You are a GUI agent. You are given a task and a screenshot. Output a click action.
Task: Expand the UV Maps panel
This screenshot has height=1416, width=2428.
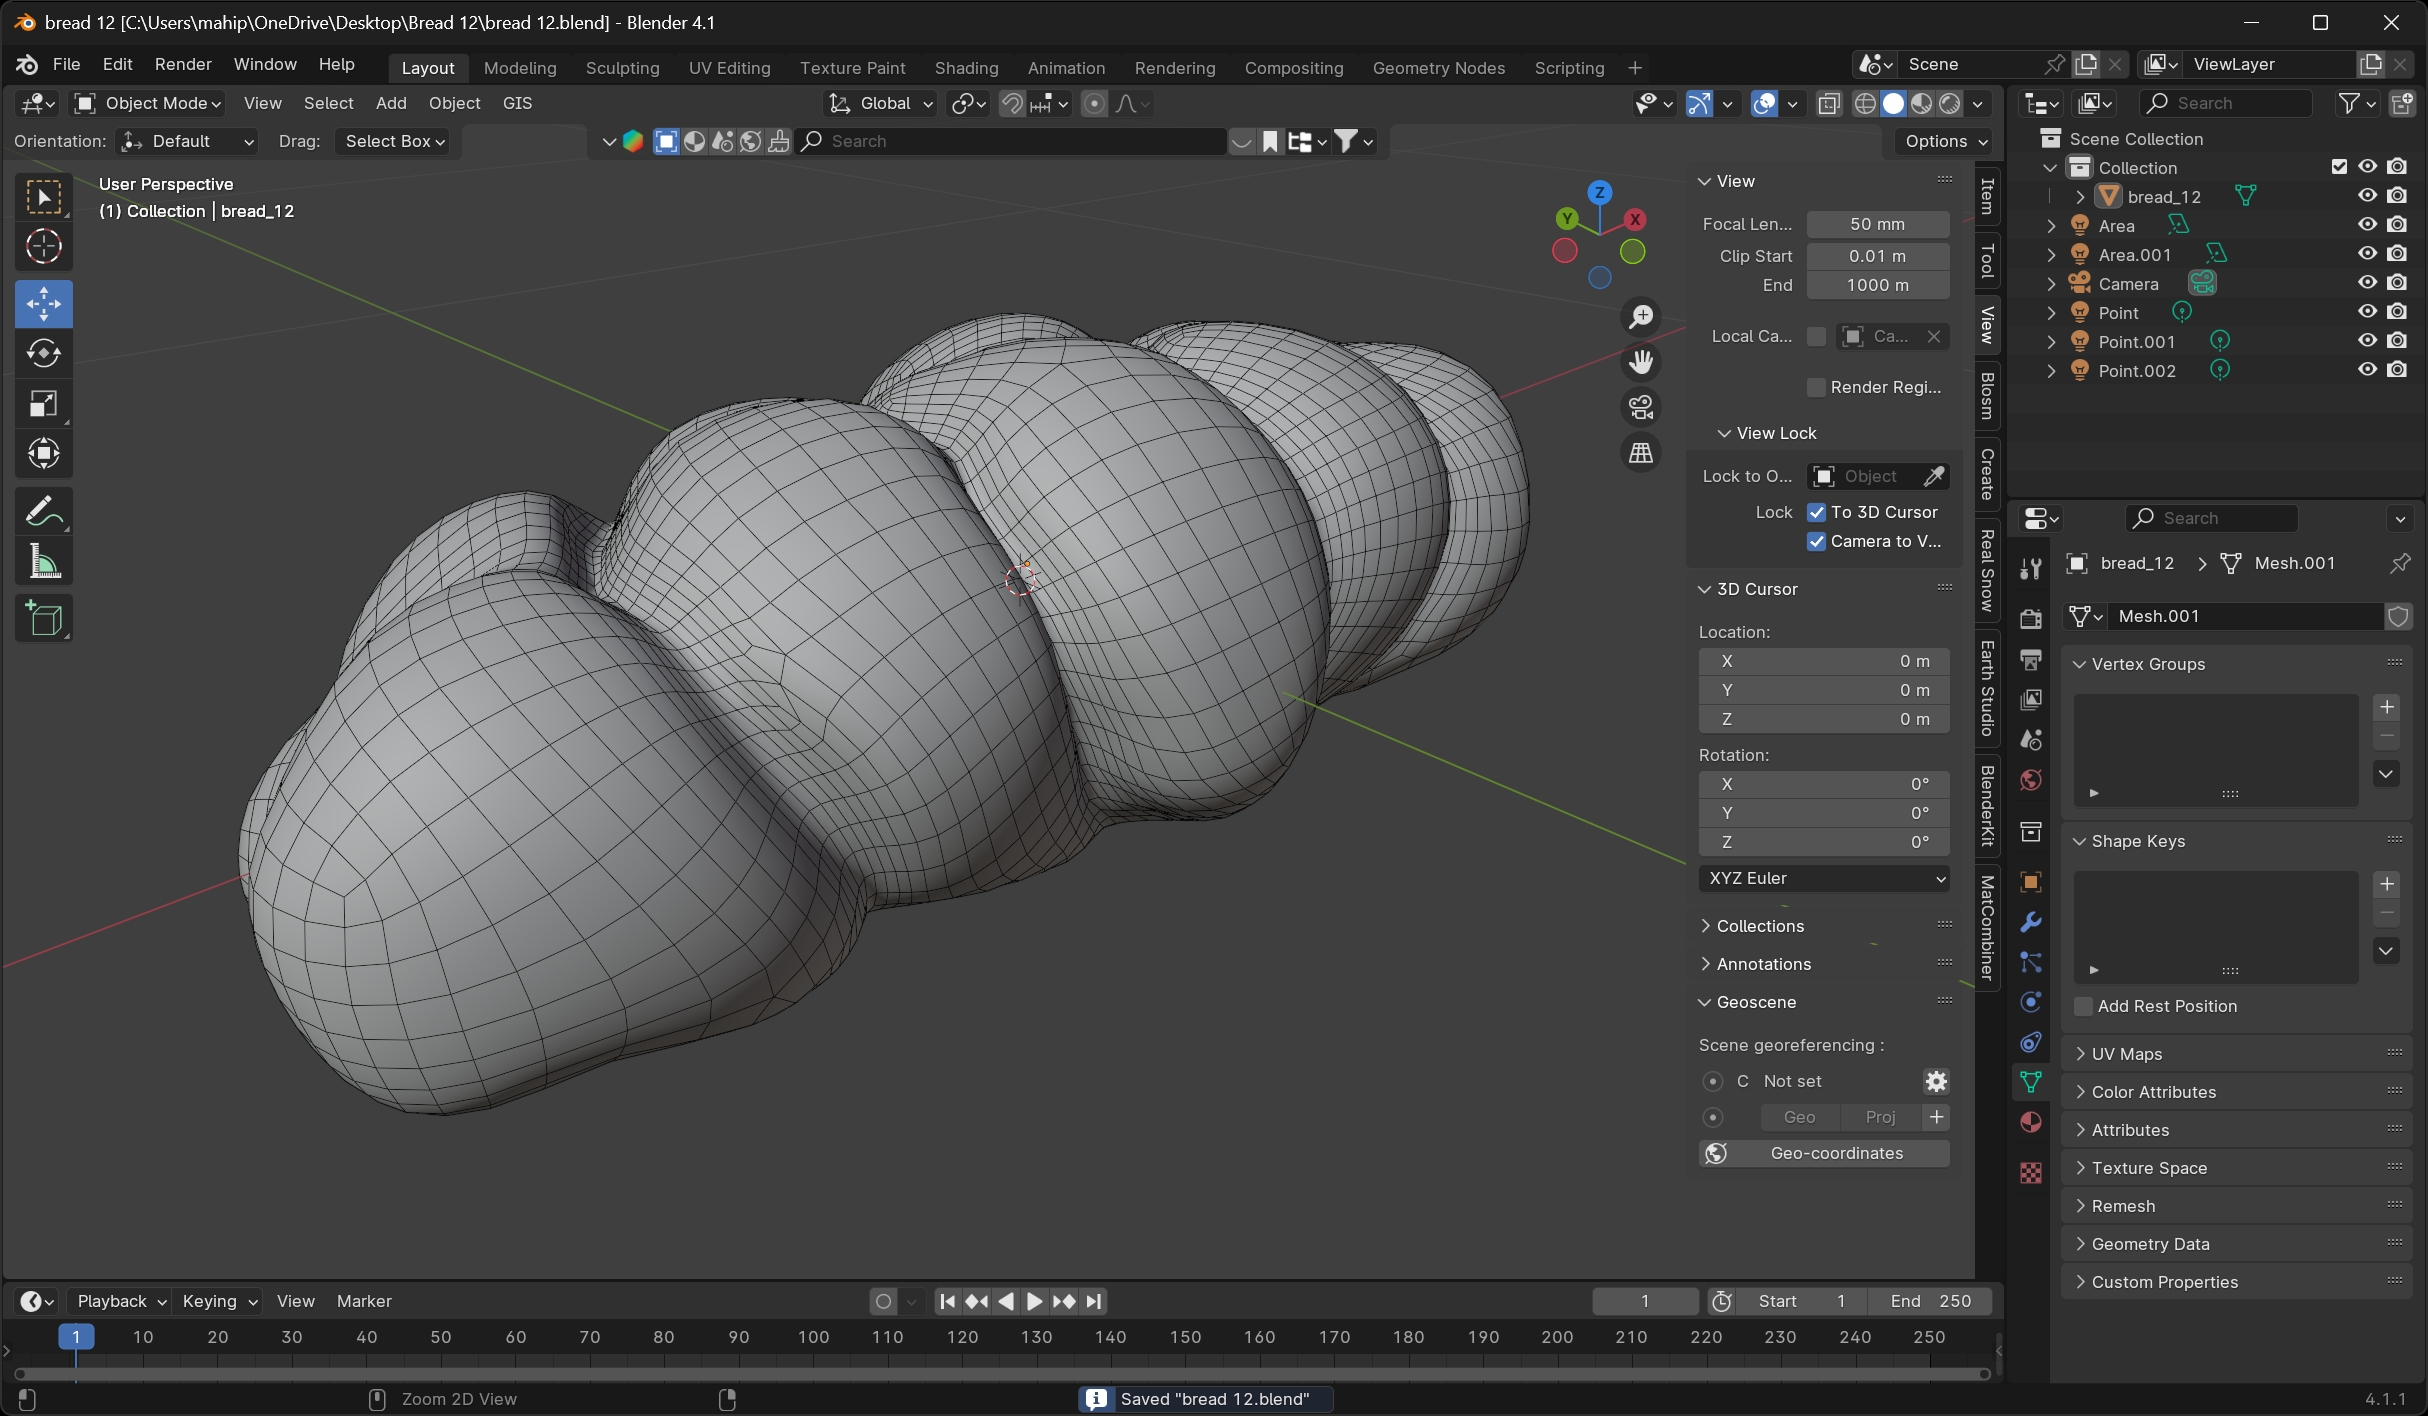pyautogui.click(x=2126, y=1054)
